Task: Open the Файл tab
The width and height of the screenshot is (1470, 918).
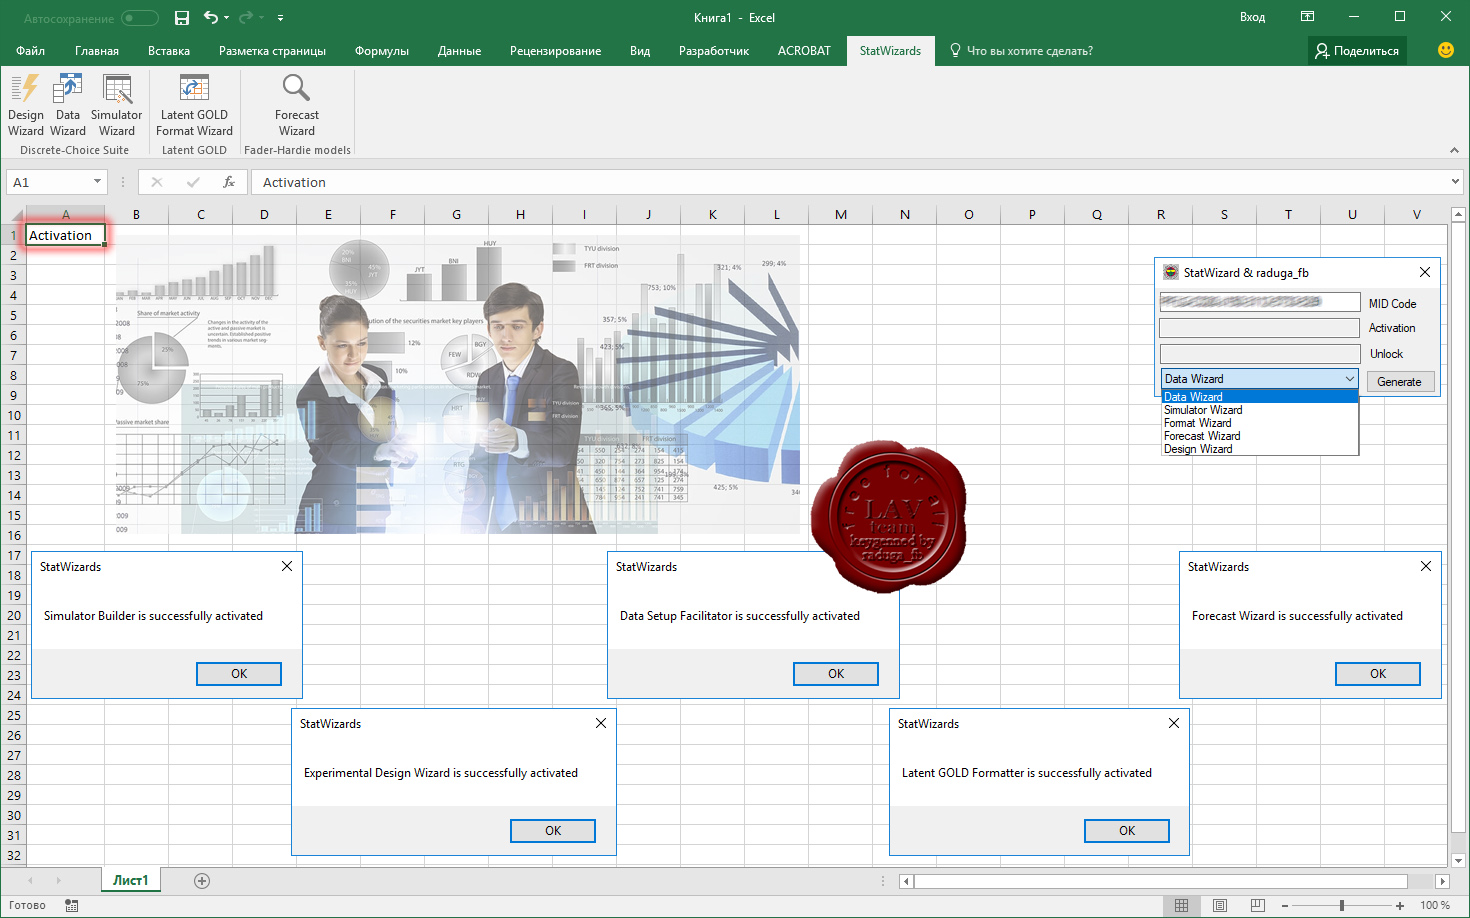Action: point(30,50)
